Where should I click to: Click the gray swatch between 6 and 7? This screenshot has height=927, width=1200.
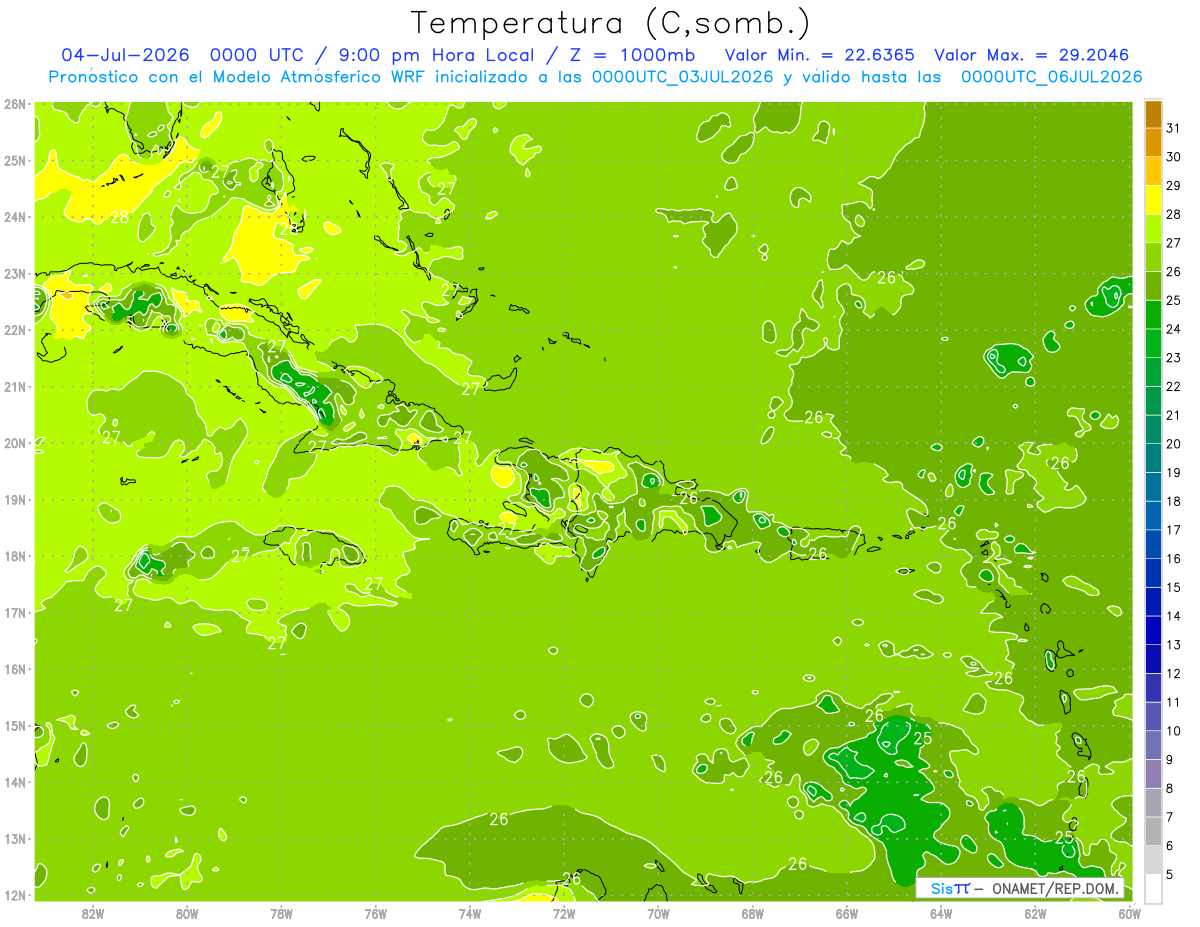[x=1153, y=831]
